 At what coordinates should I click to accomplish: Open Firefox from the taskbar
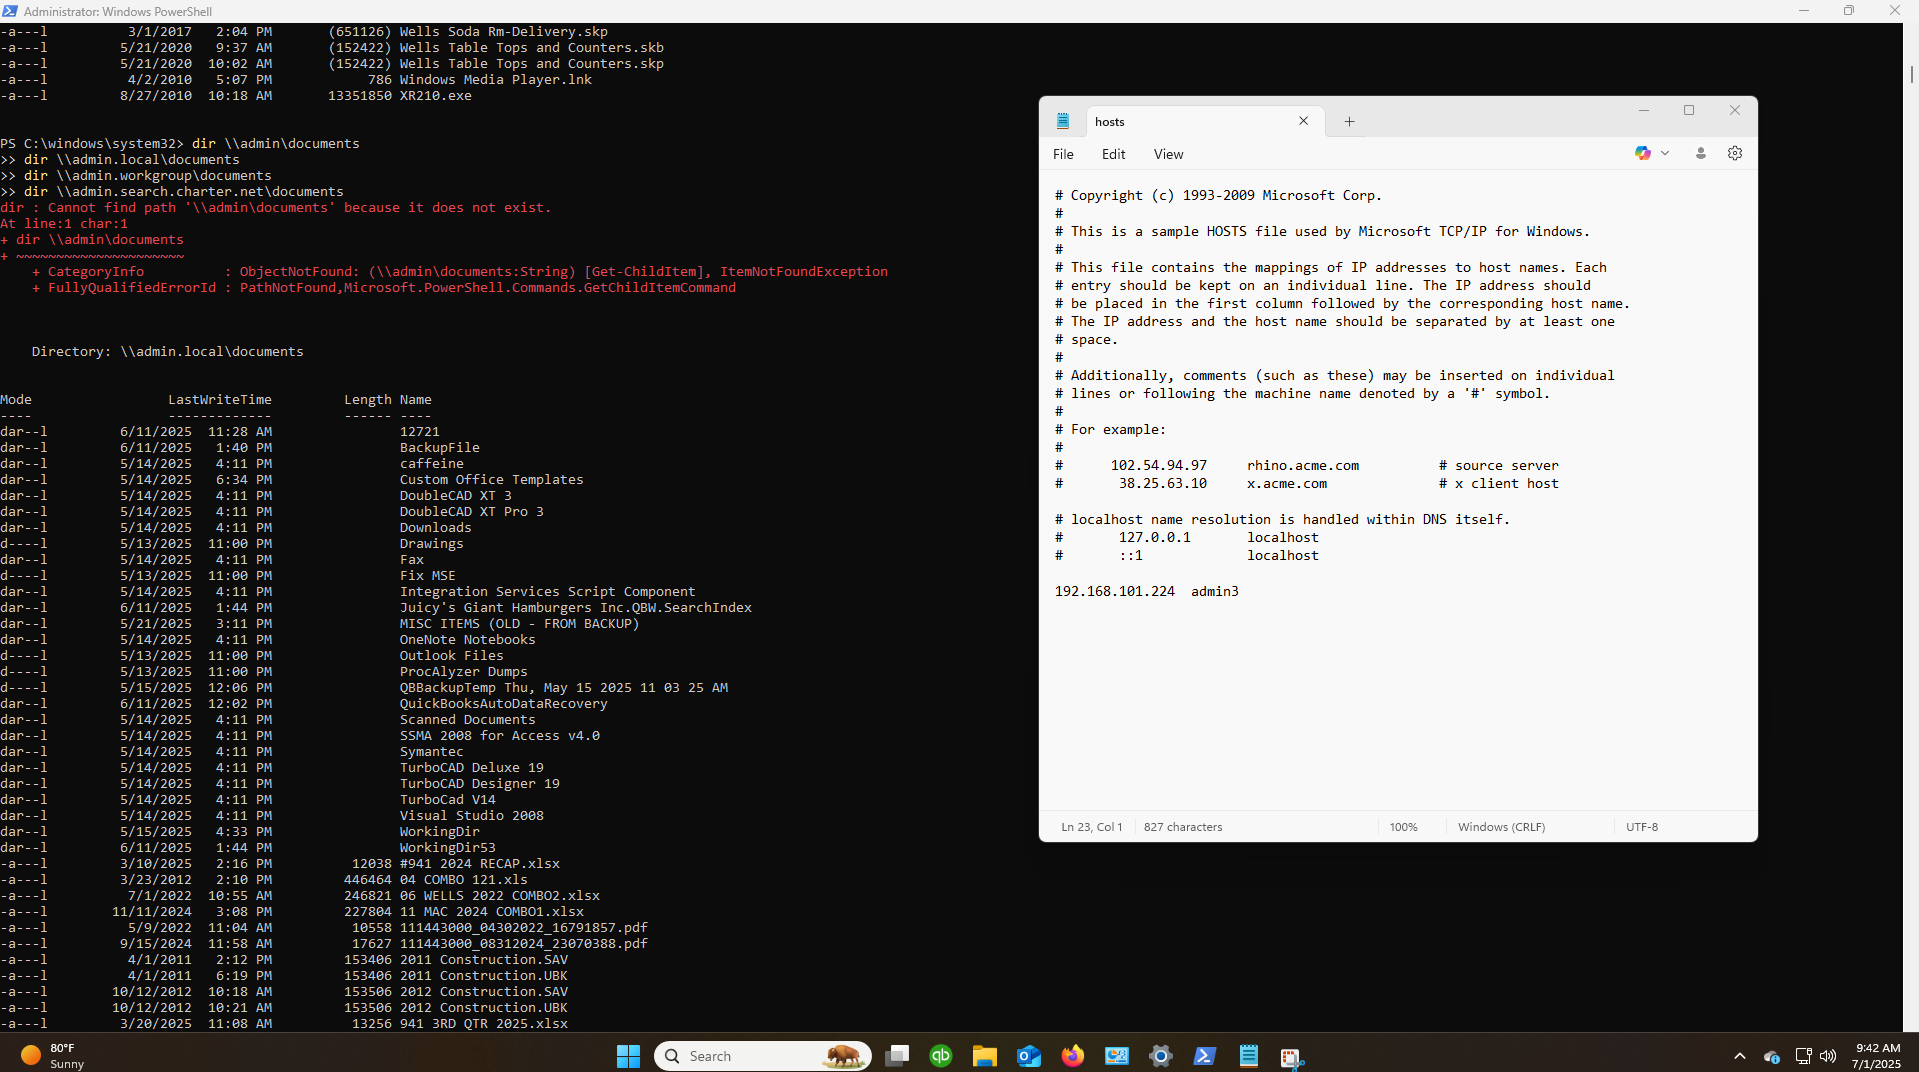1073,1056
